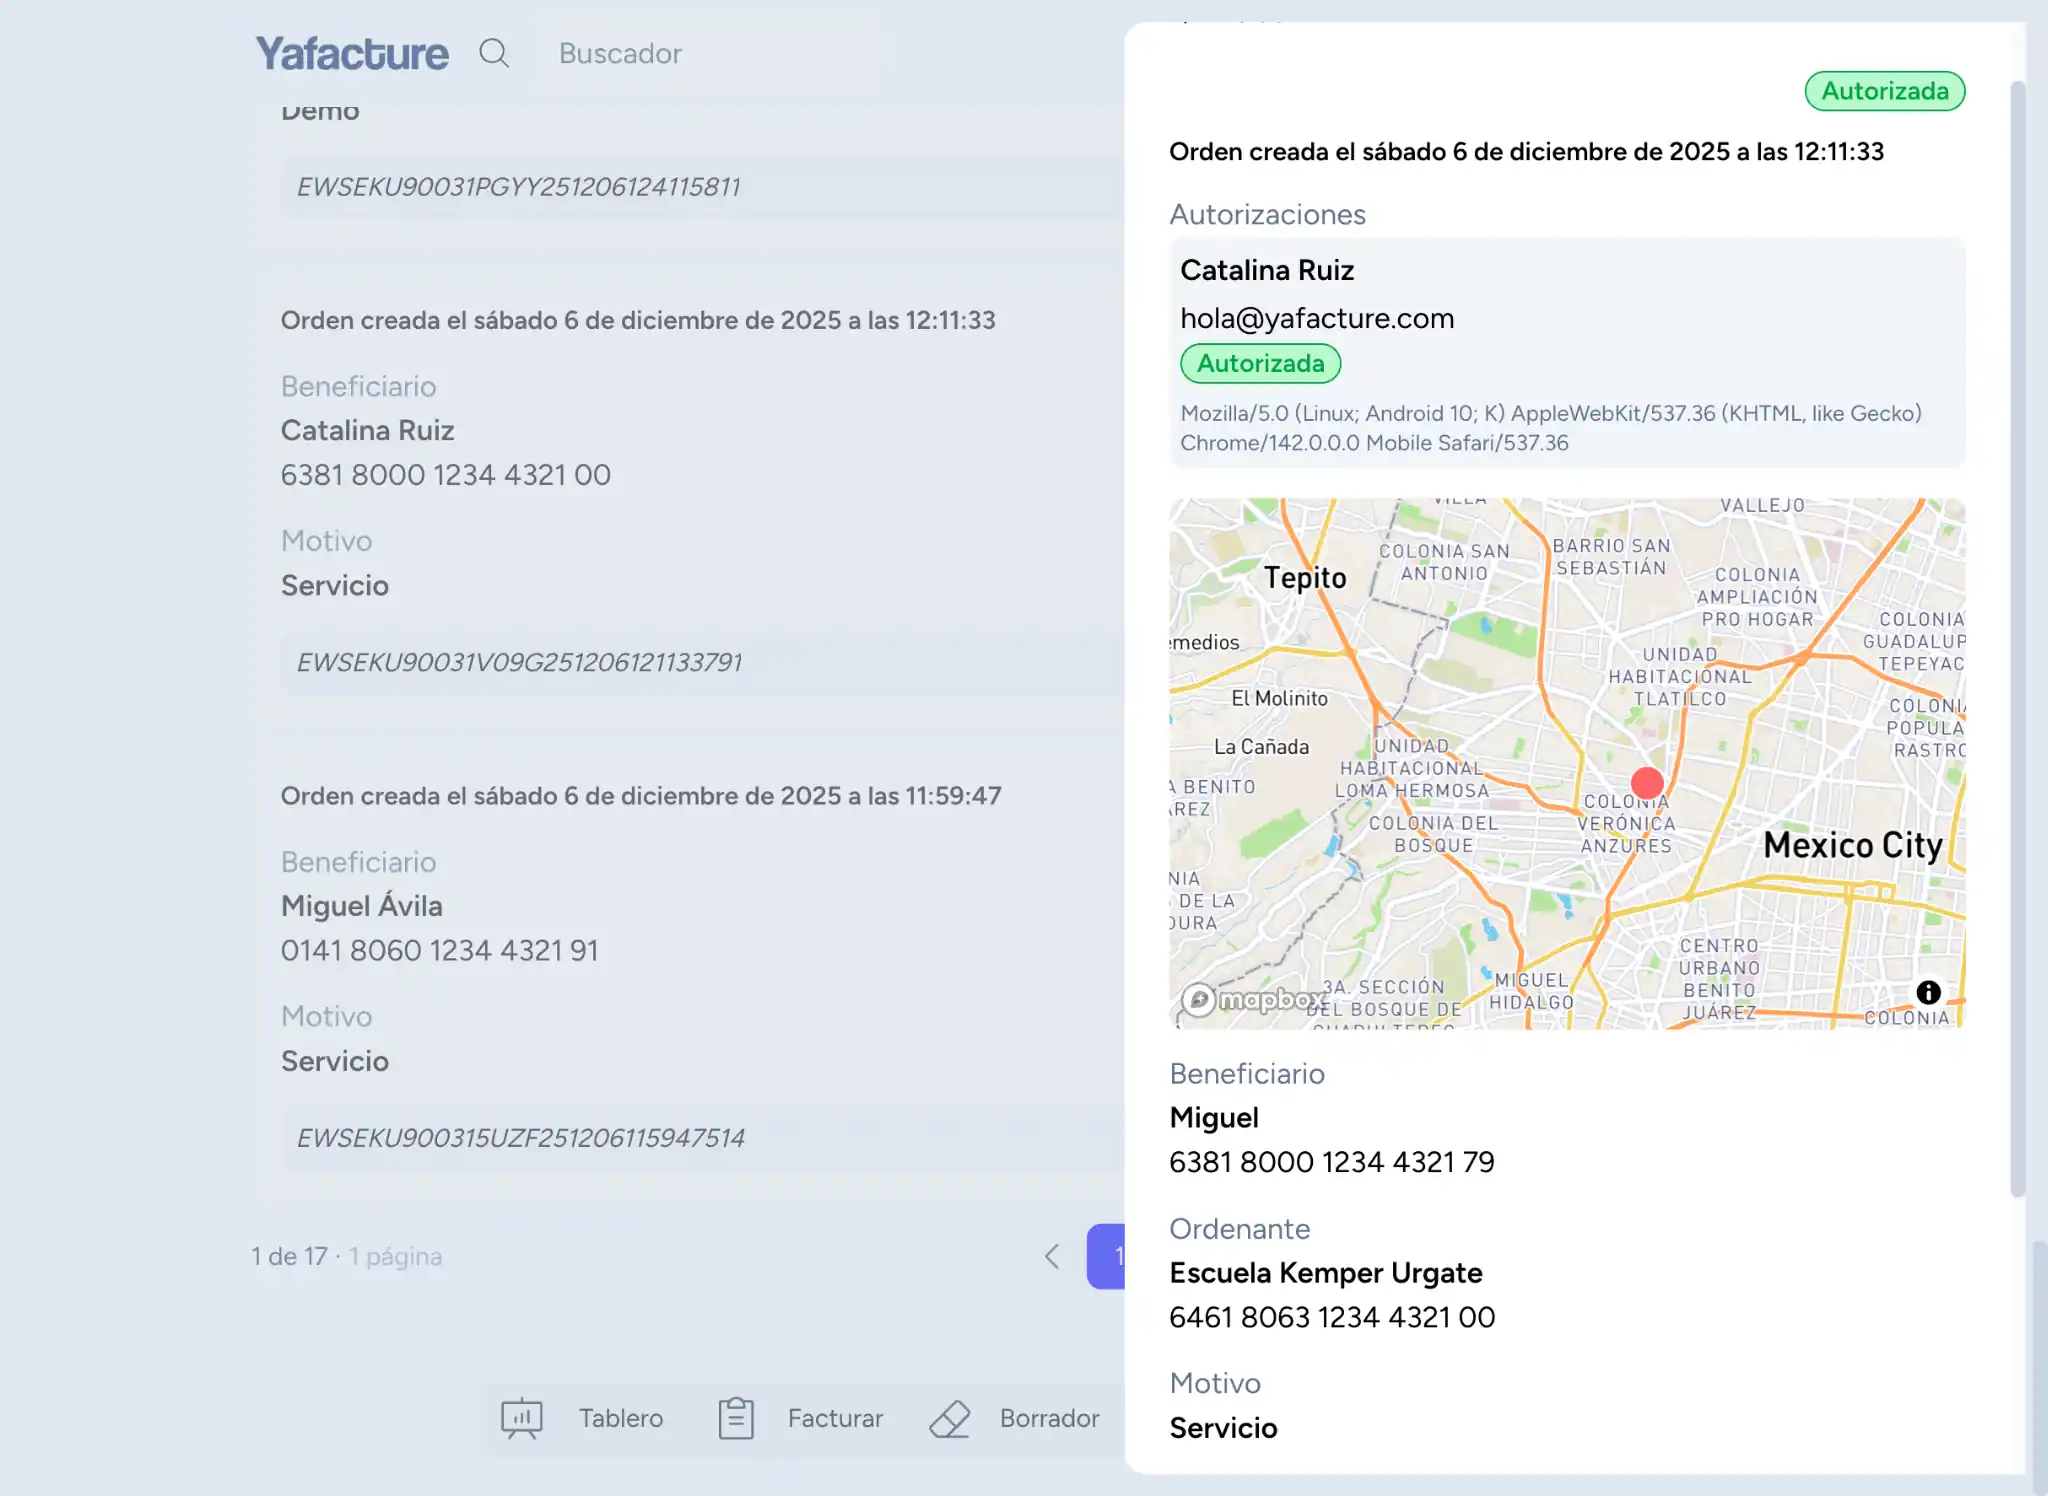Click the Yafacture logo

[x=351, y=53]
